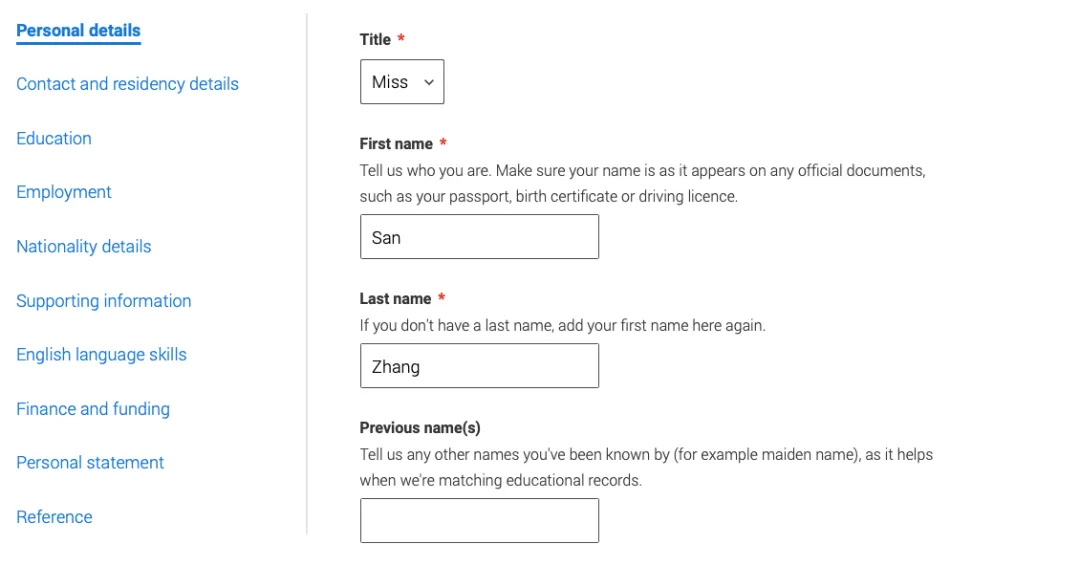Open Nationality details in sidebar
Screen dimensions: 1080x566
pyautogui.click(x=83, y=247)
